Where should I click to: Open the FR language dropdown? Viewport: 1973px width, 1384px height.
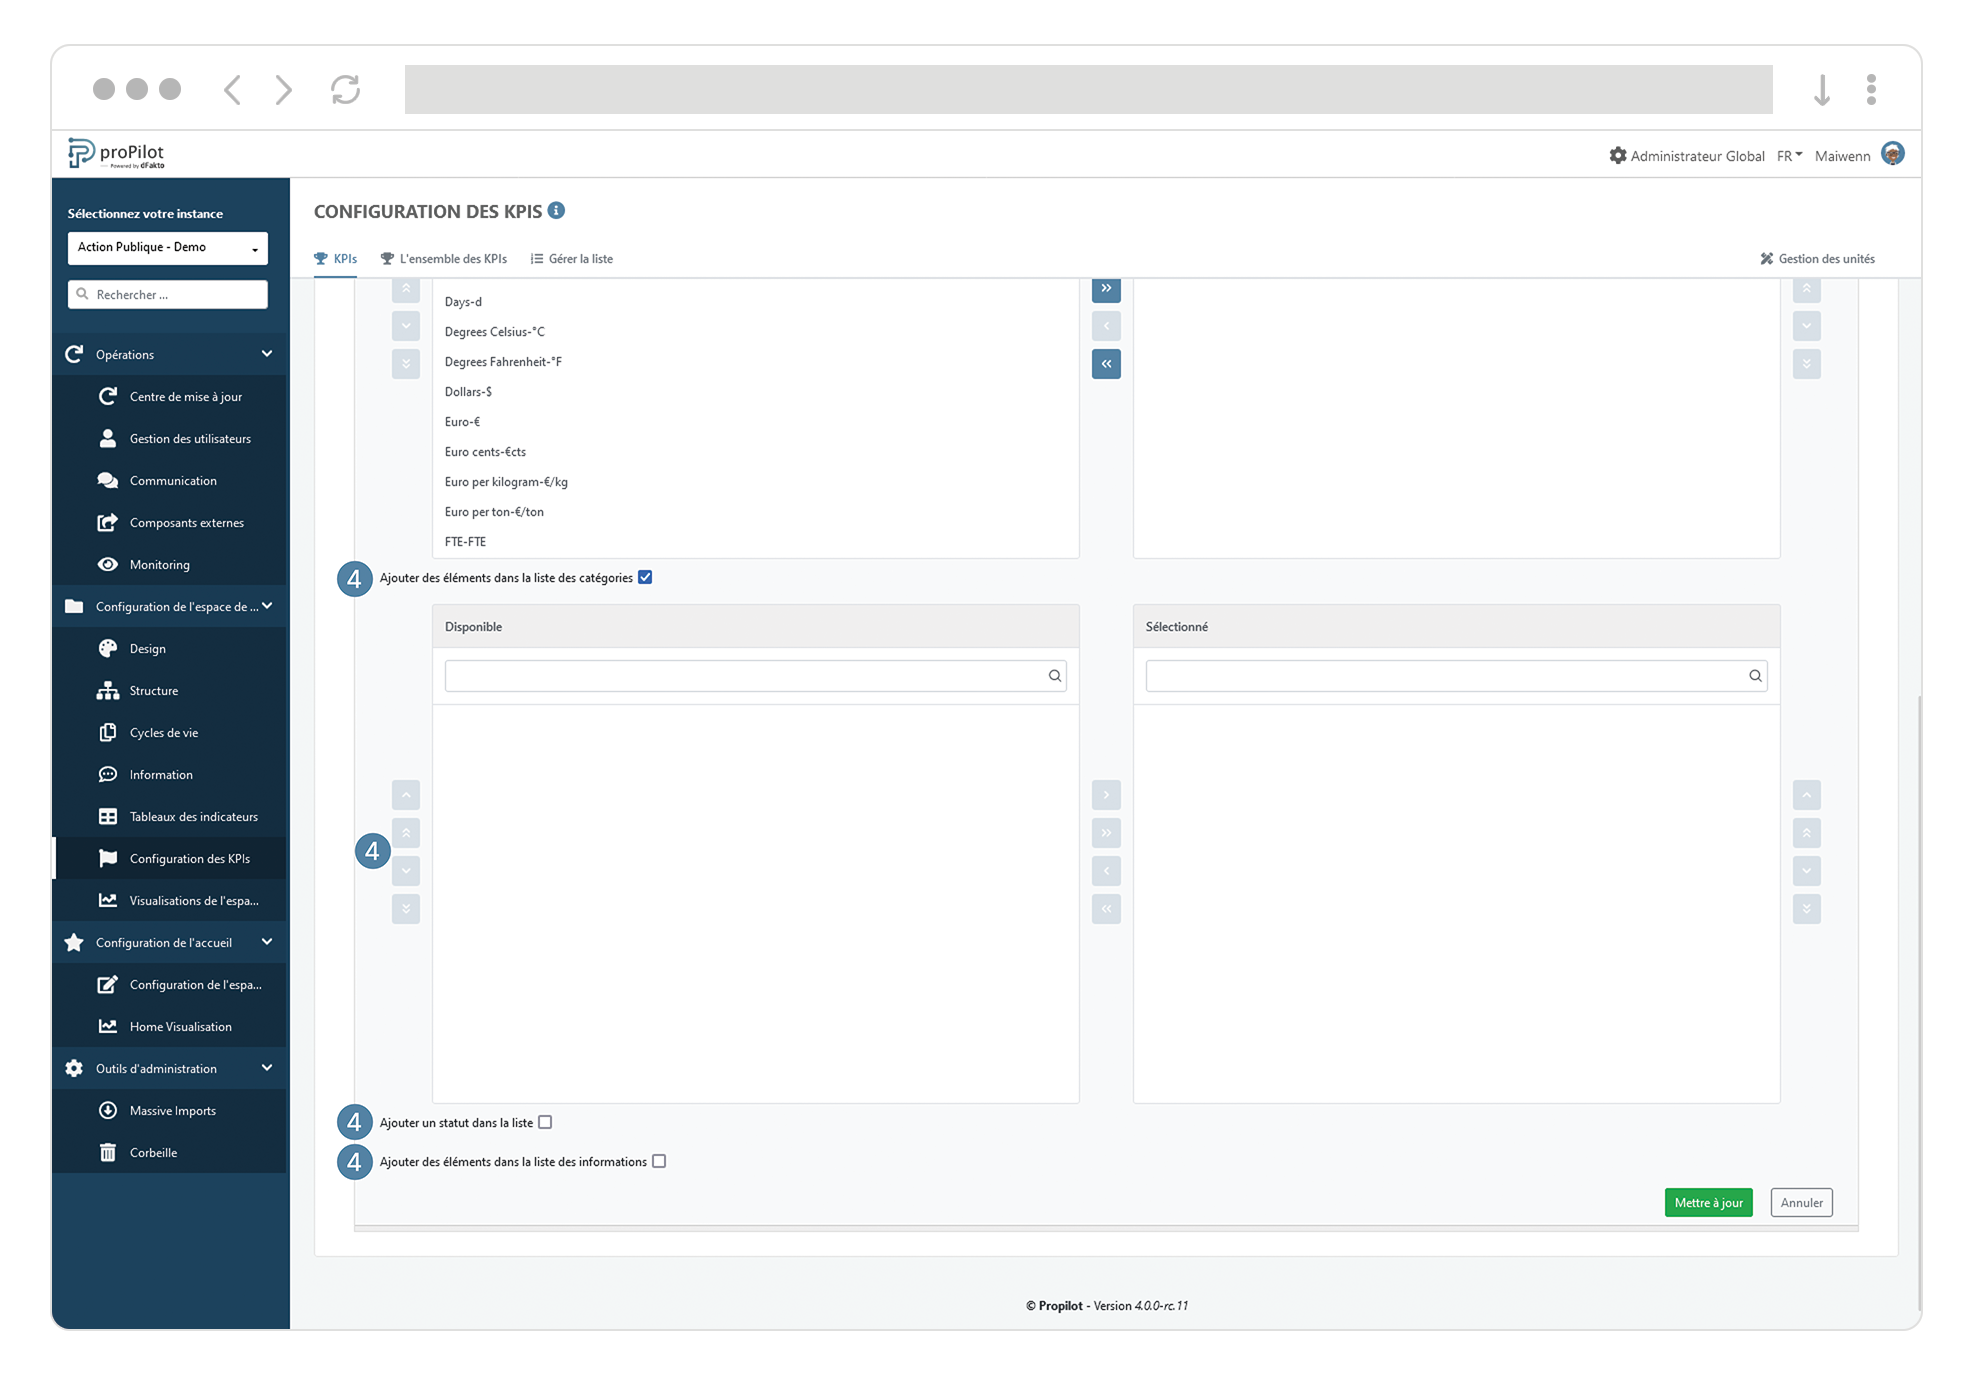pyautogui.click(x=1789, y=156)
